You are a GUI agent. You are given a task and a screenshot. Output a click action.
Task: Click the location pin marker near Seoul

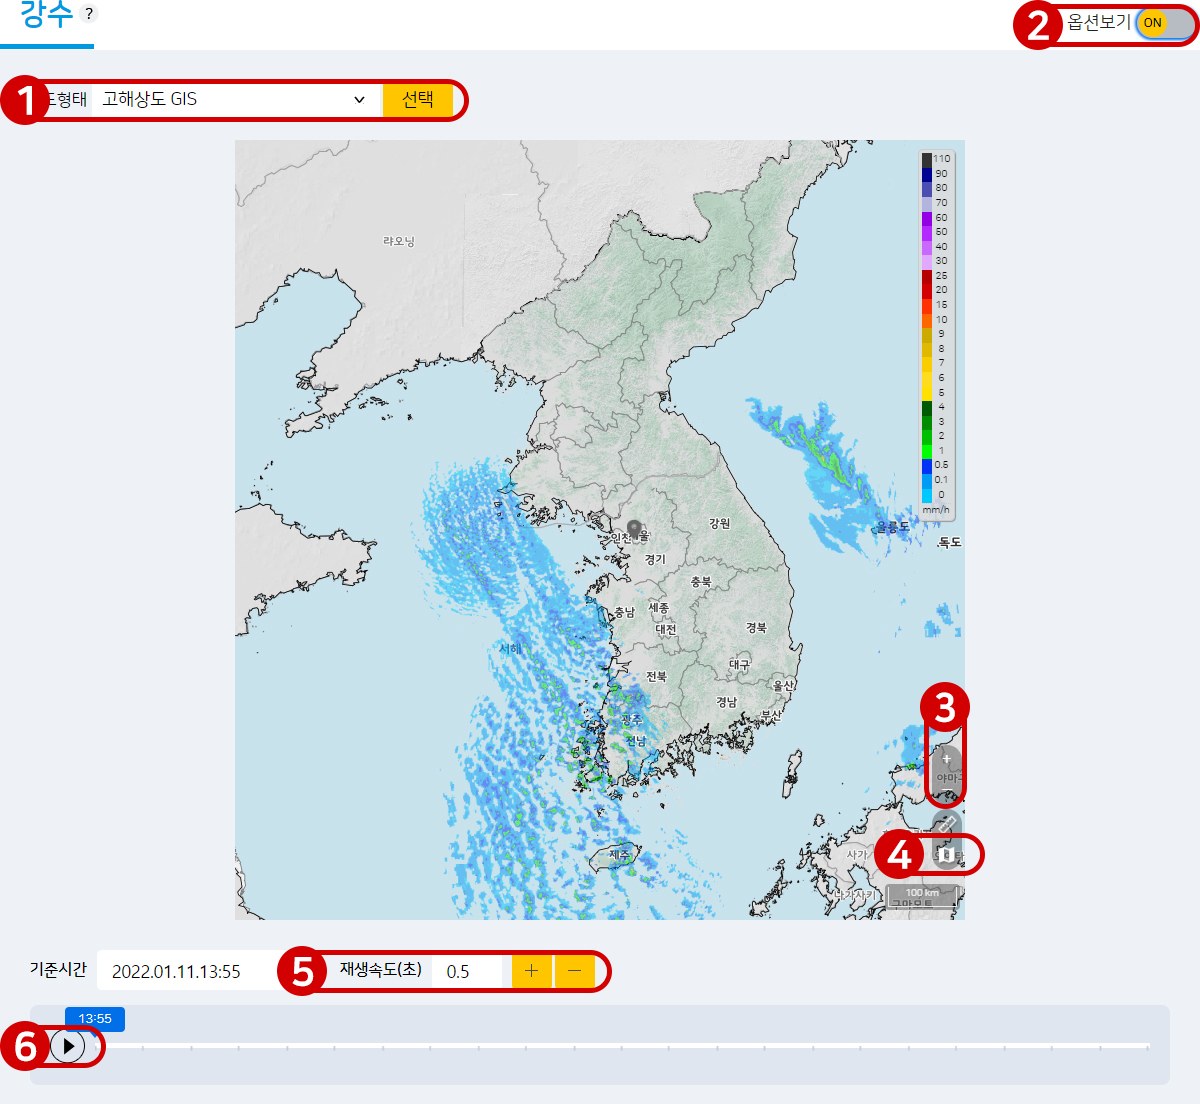[633, 529]
